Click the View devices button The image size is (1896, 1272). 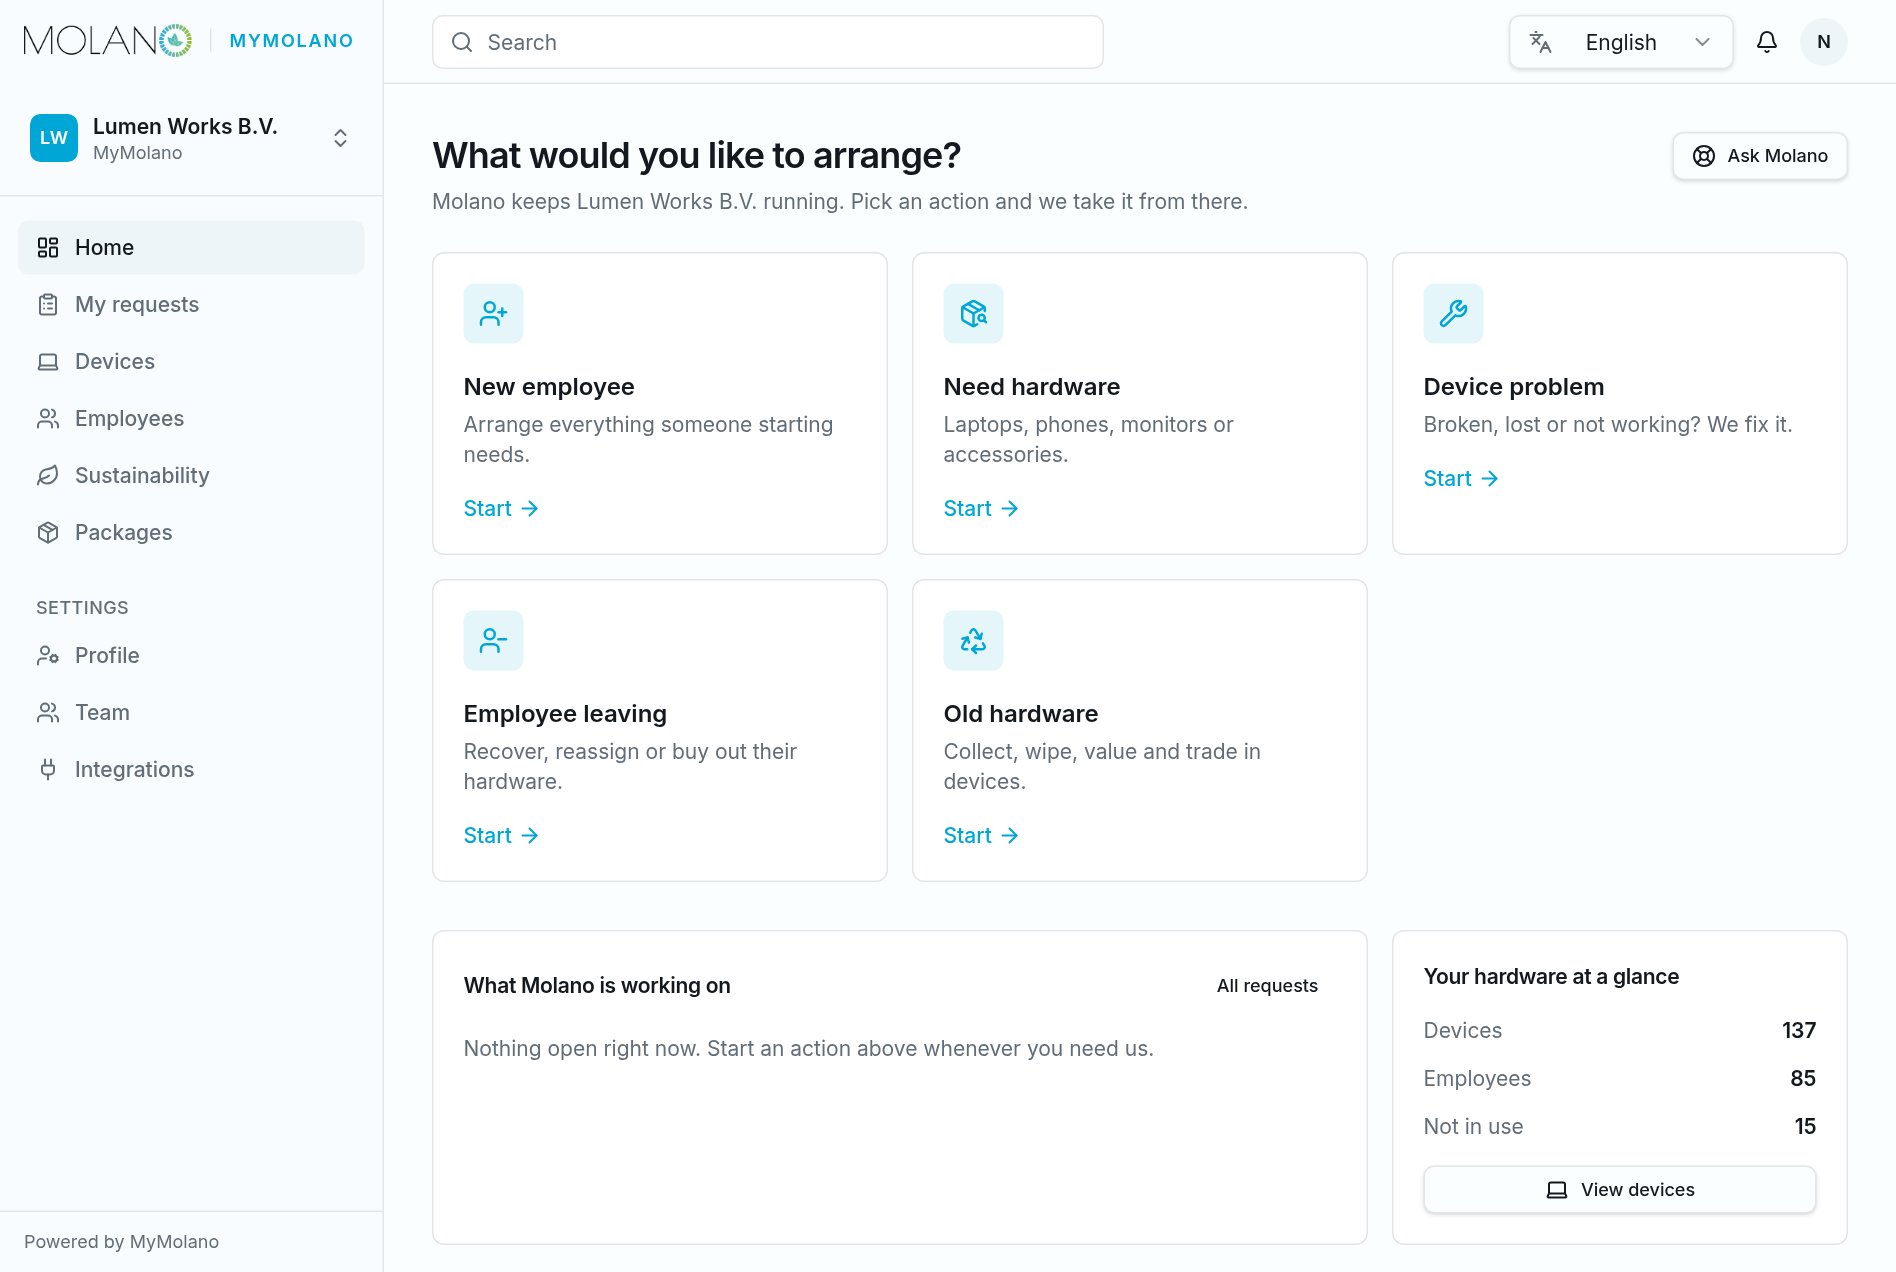pyautogui.click(x=1620, y=1190)
